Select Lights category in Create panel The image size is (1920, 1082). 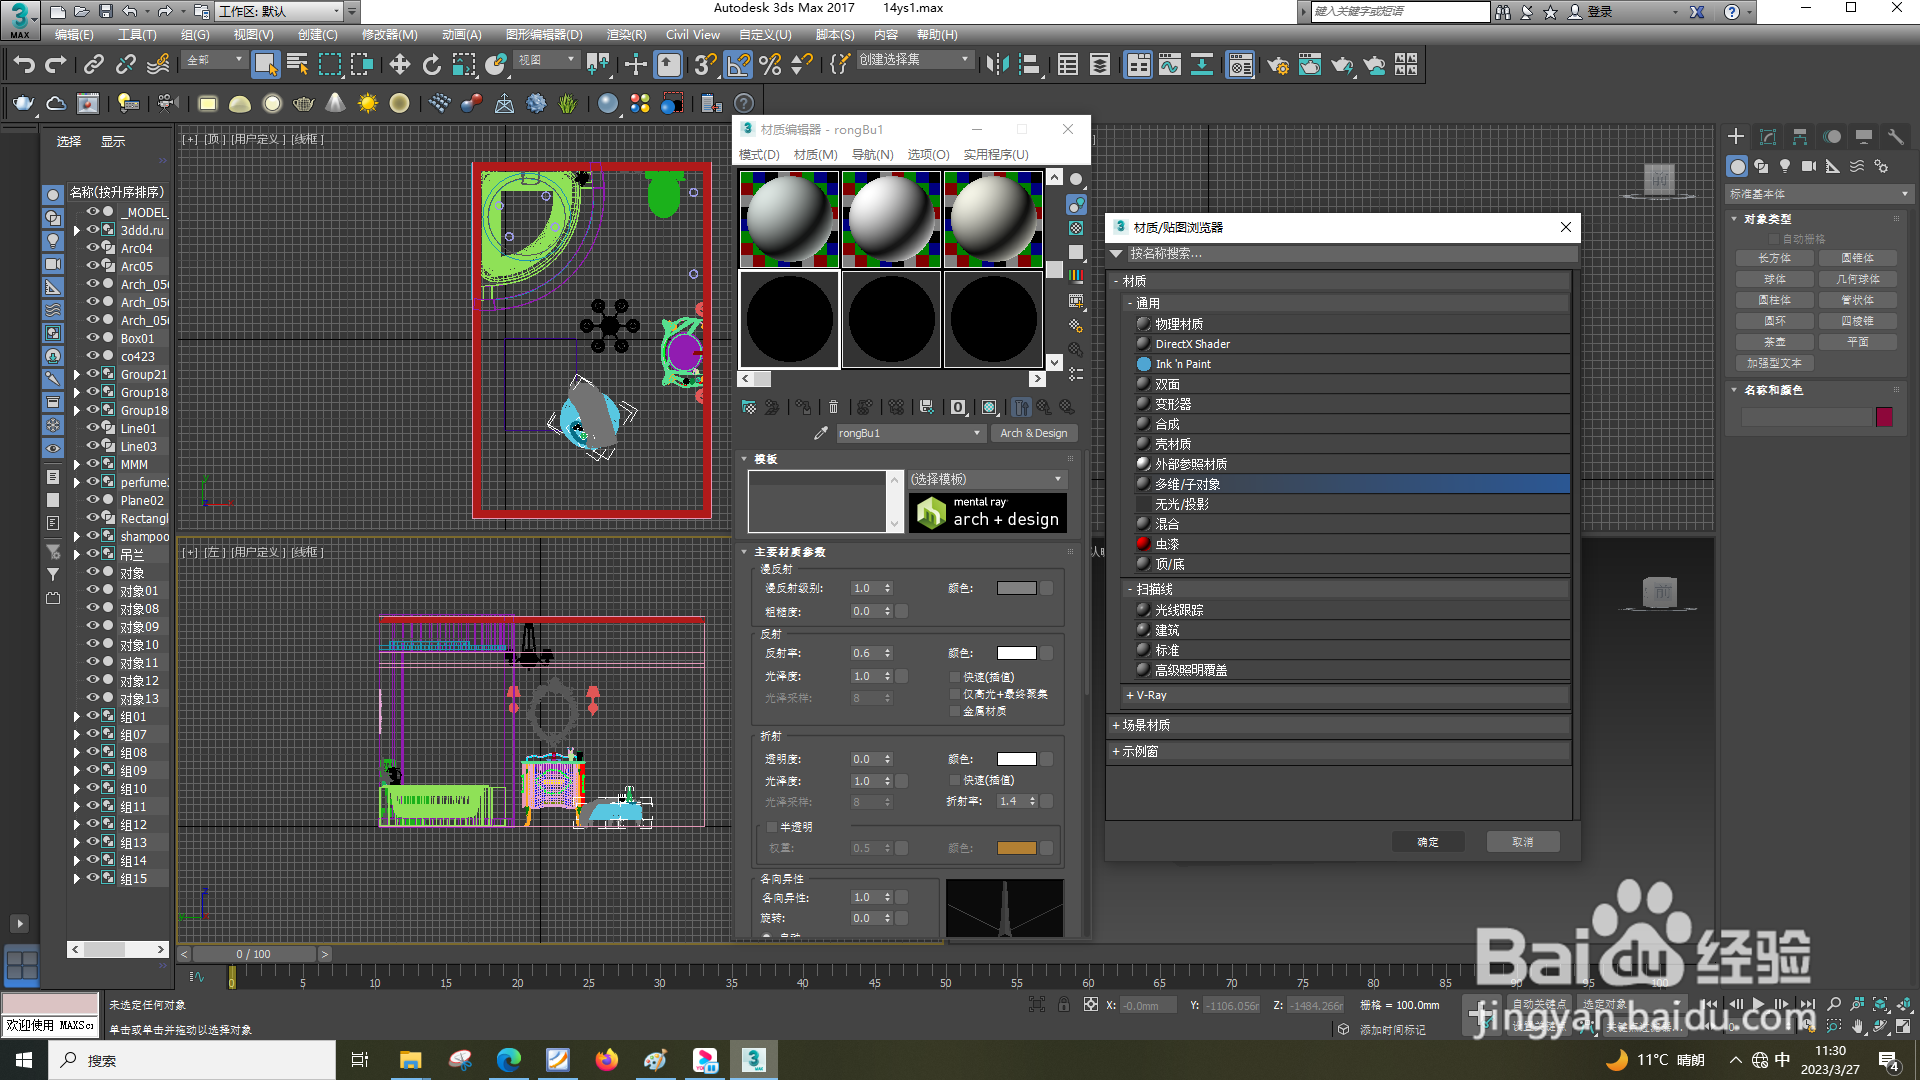(x=1785, y=166)
